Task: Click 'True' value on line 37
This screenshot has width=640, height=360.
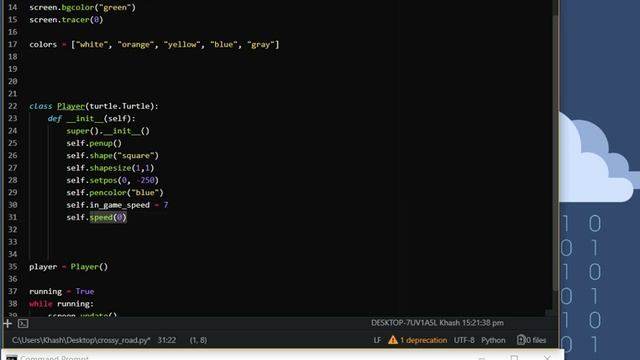Action: 85,291
